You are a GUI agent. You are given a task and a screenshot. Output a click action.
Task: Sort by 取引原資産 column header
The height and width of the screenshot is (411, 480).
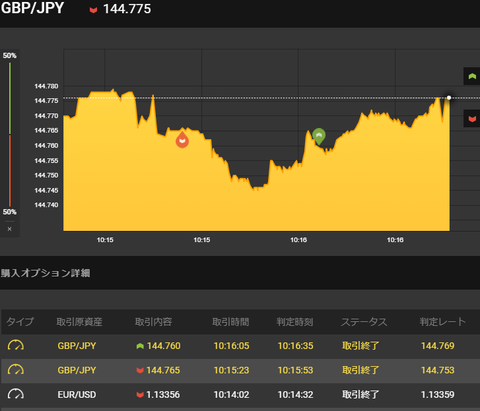click(x=79, y=322)
